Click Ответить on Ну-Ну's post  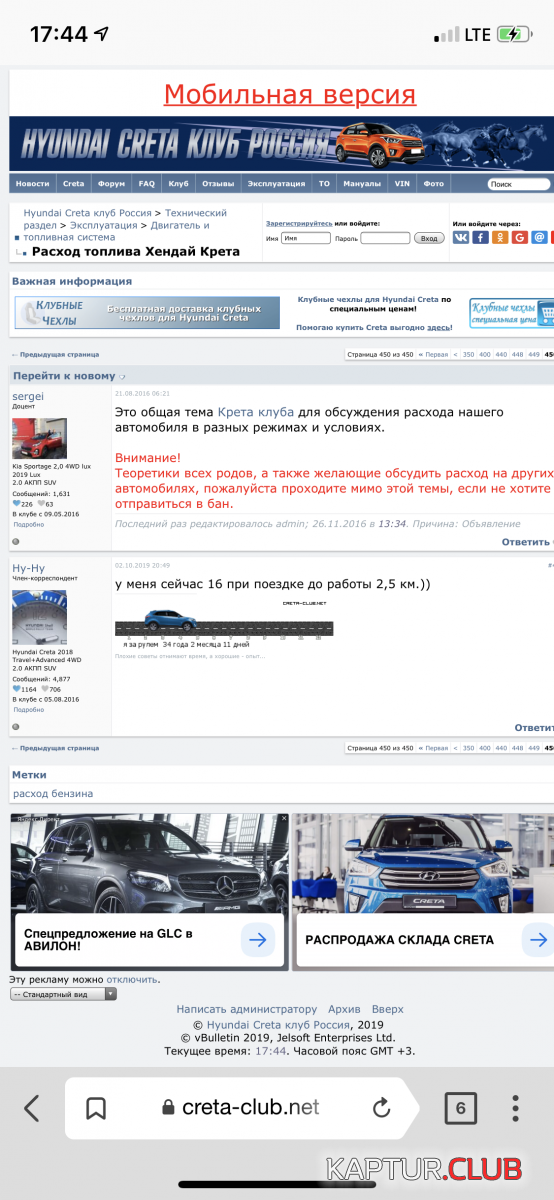pos(534,728)
